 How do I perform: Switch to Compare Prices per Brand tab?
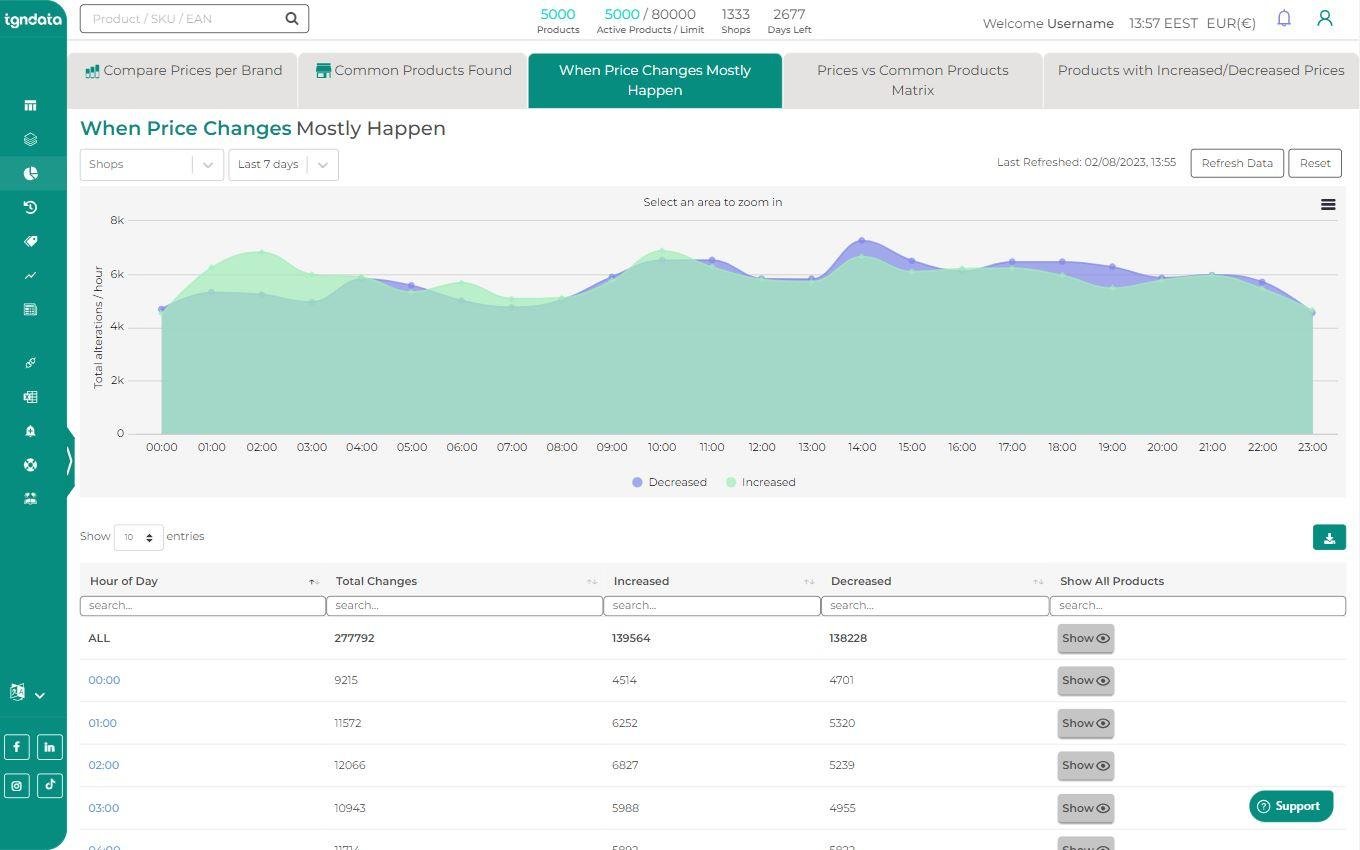(183, 71)
